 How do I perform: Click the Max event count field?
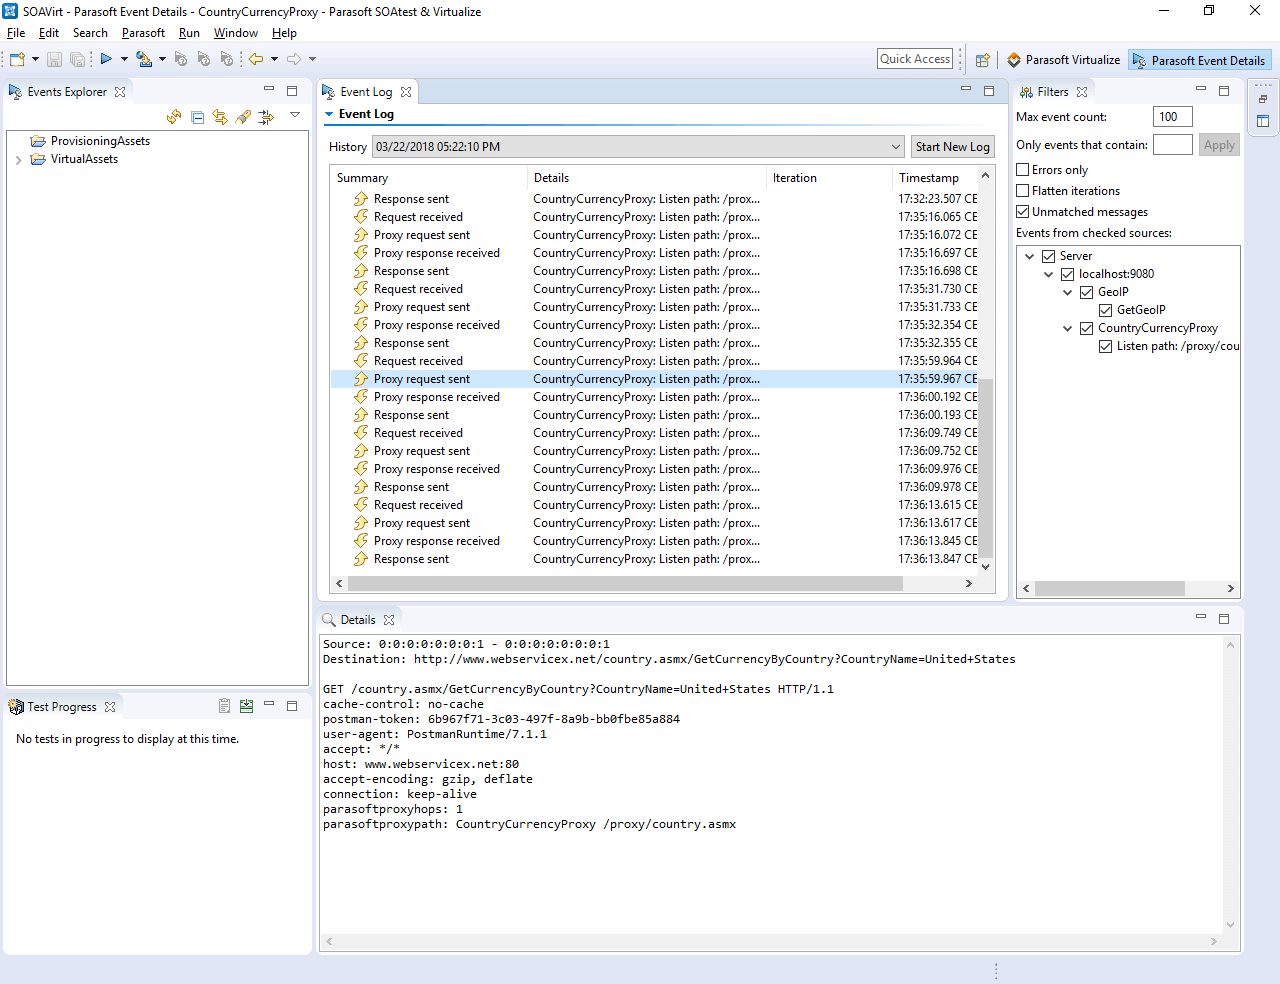coord(1173,117)
